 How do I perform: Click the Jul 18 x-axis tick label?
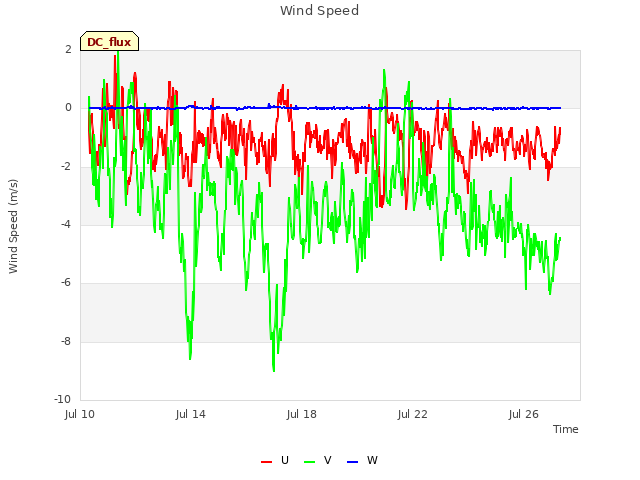coord(302,414)
